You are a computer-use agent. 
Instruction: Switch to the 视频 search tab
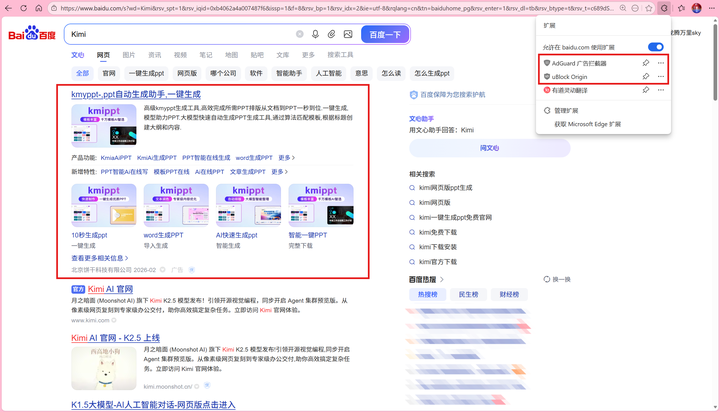click(180, 55)
